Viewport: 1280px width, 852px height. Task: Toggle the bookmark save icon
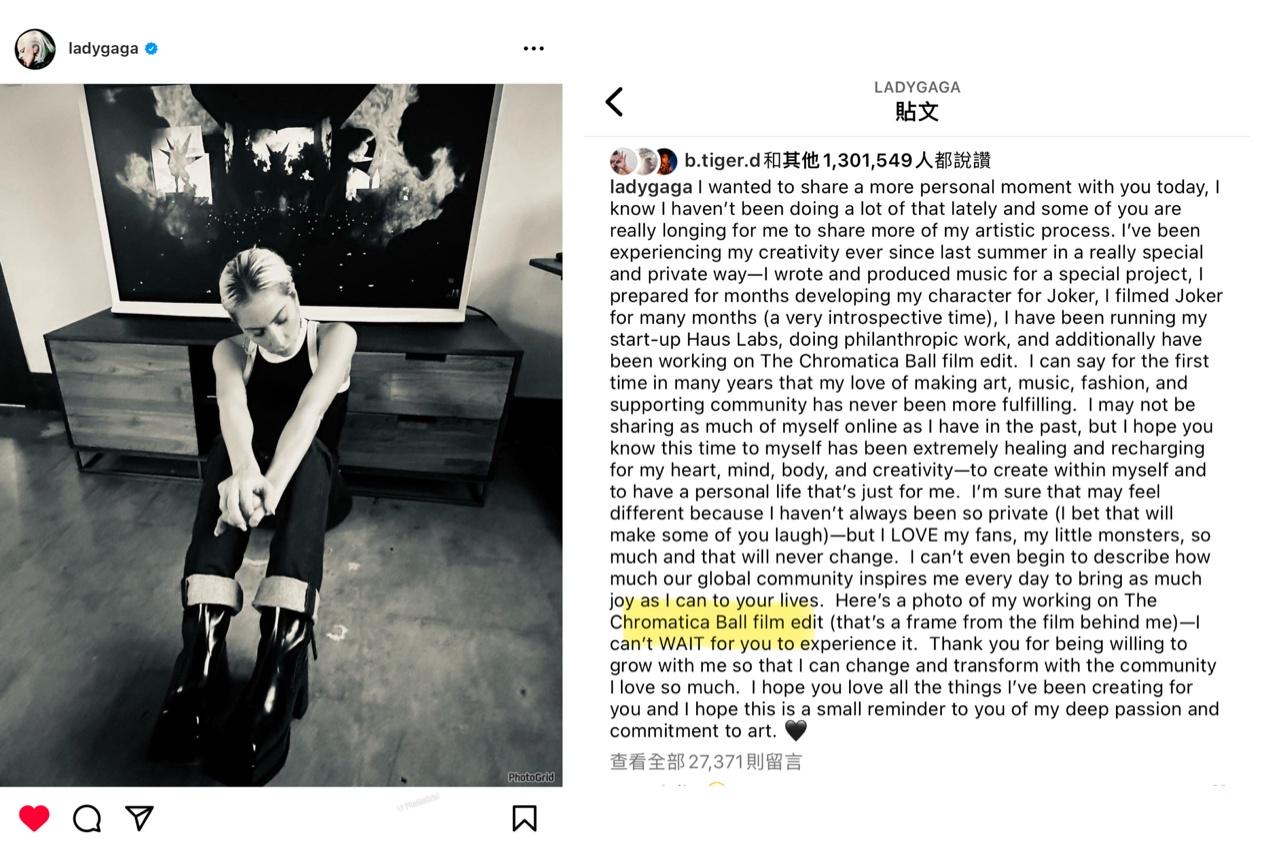tap(524, 818)
